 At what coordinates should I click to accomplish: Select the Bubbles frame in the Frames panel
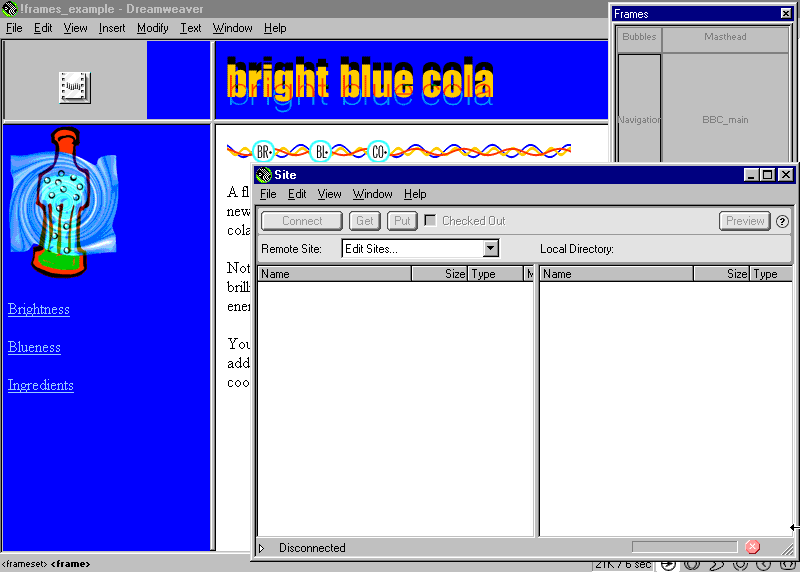[639, 39]
